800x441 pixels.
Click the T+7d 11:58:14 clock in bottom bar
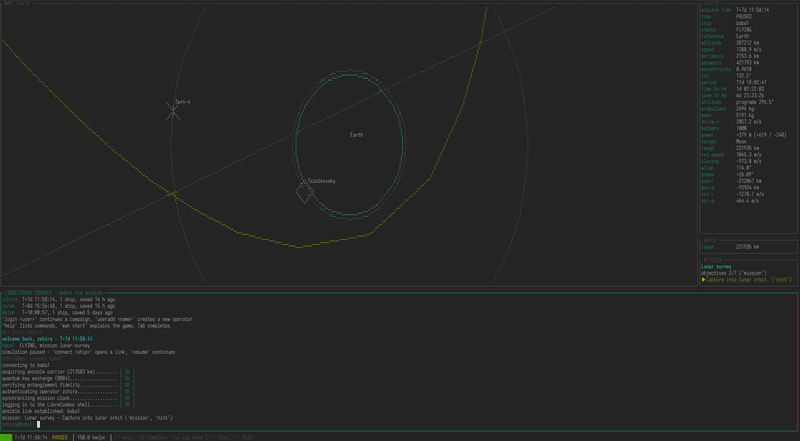31,437
